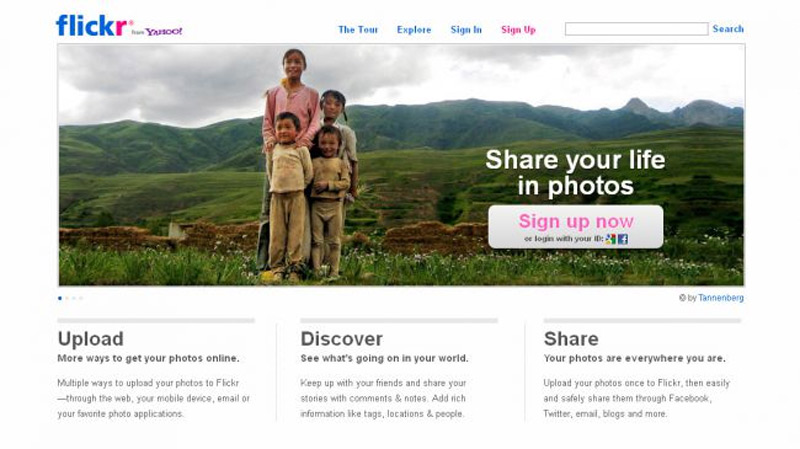800x449 pixels.
Task: Select the third slideshow dot
Action: pos(74,298)
